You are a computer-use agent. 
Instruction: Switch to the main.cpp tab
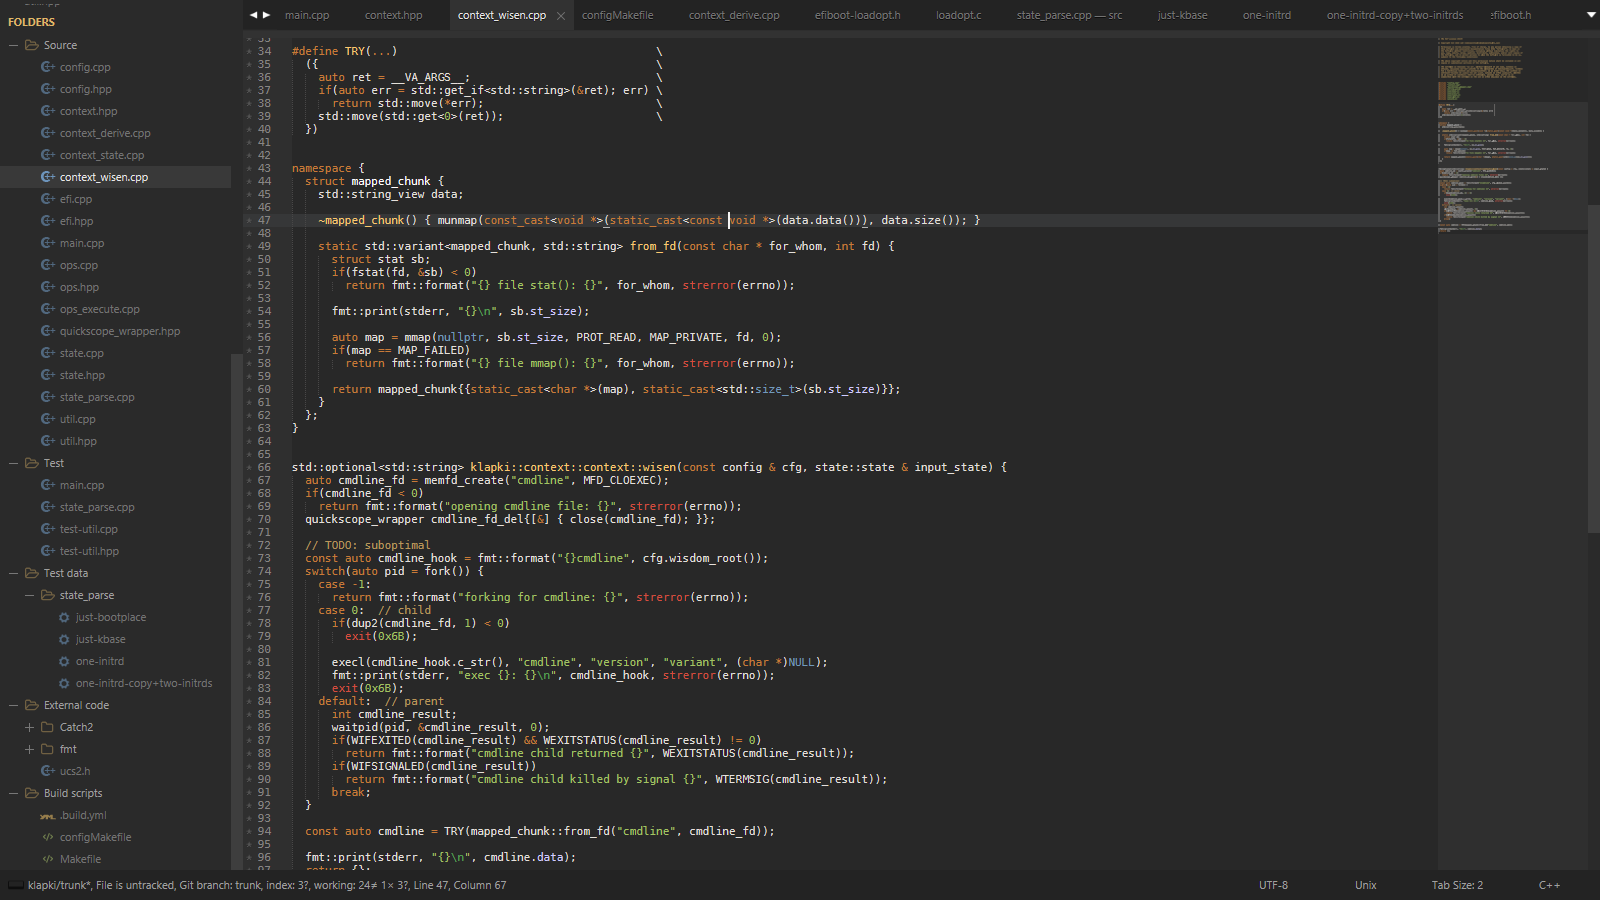coord(306,15)
